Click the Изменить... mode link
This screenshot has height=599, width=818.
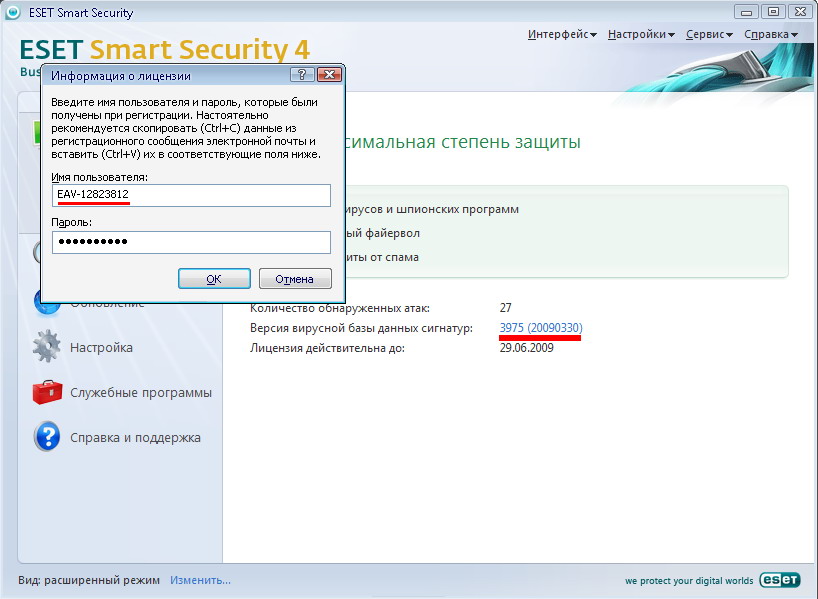click(200, 580)
